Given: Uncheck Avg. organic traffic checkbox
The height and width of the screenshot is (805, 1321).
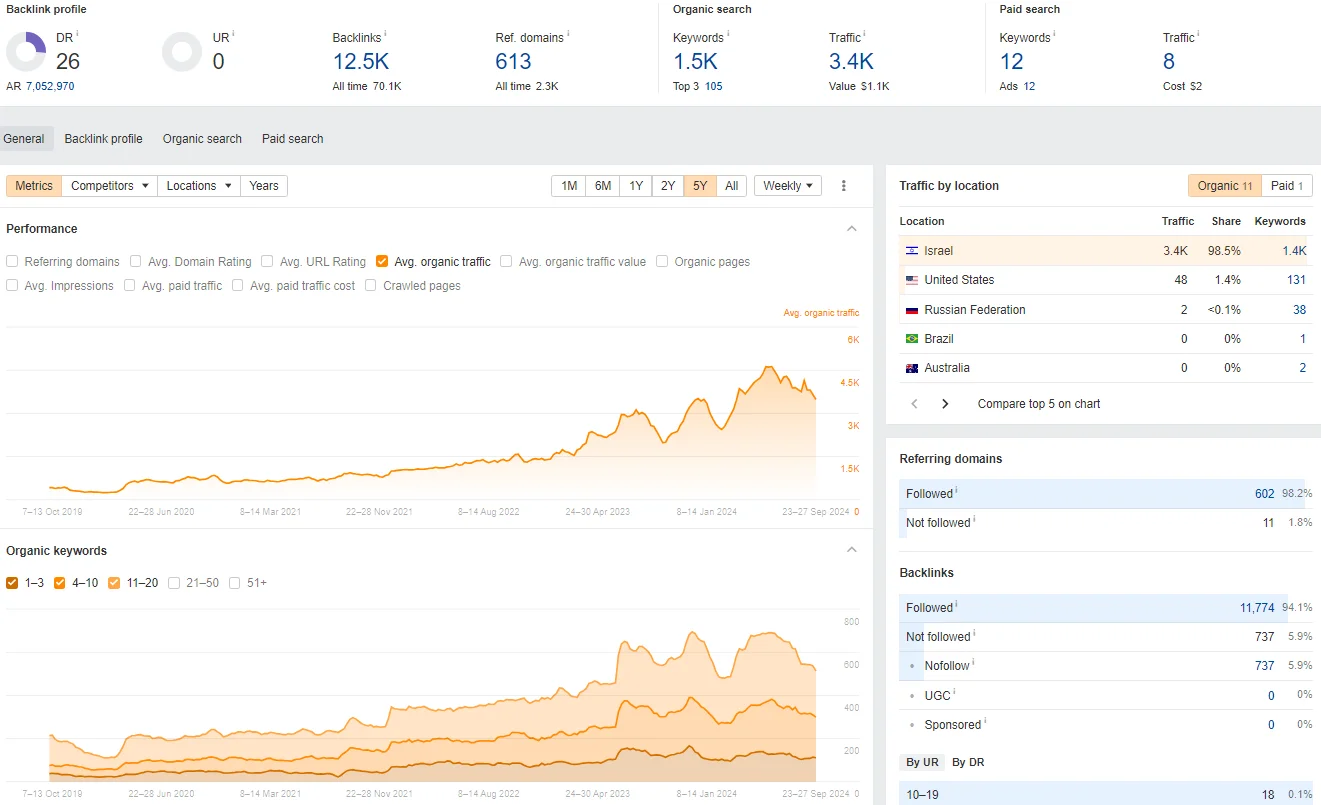Looking at the screenshot, I should point(382,262).
